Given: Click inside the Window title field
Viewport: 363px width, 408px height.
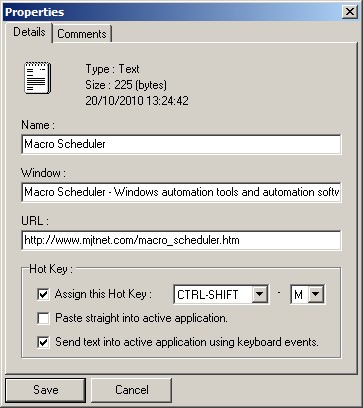Looking at the screenshot, I should point(181,192).
